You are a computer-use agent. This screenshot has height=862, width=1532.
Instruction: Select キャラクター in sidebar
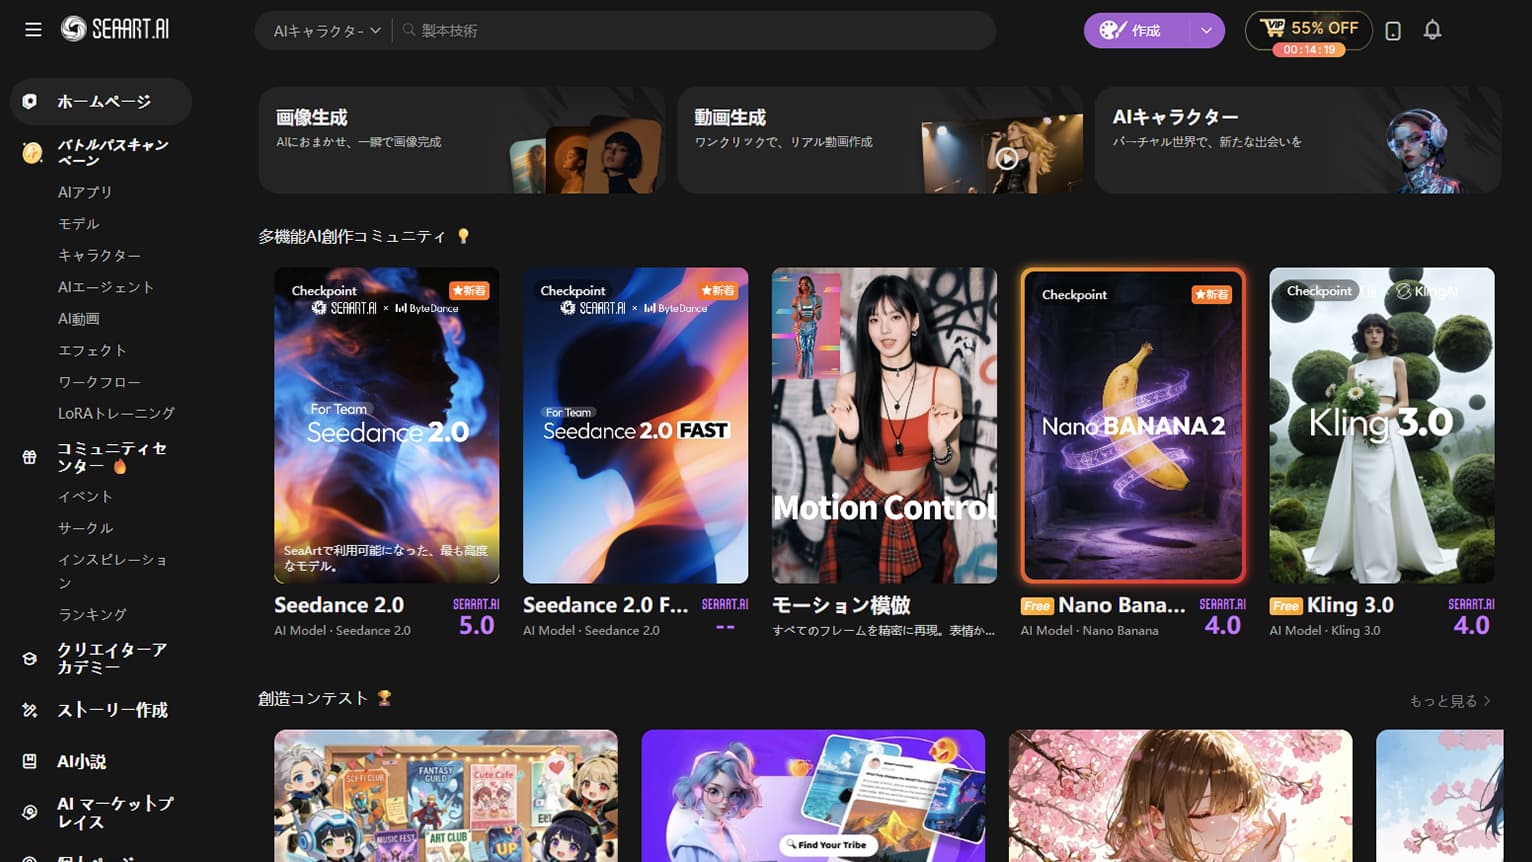pos(99,255)
